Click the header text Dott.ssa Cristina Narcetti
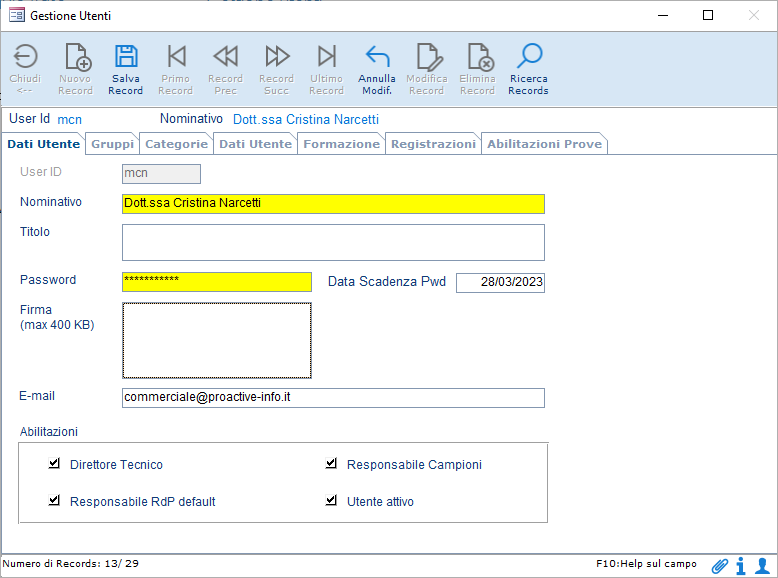Image resolution: width=778 pixels, height=578 pixels. [306, 120]
